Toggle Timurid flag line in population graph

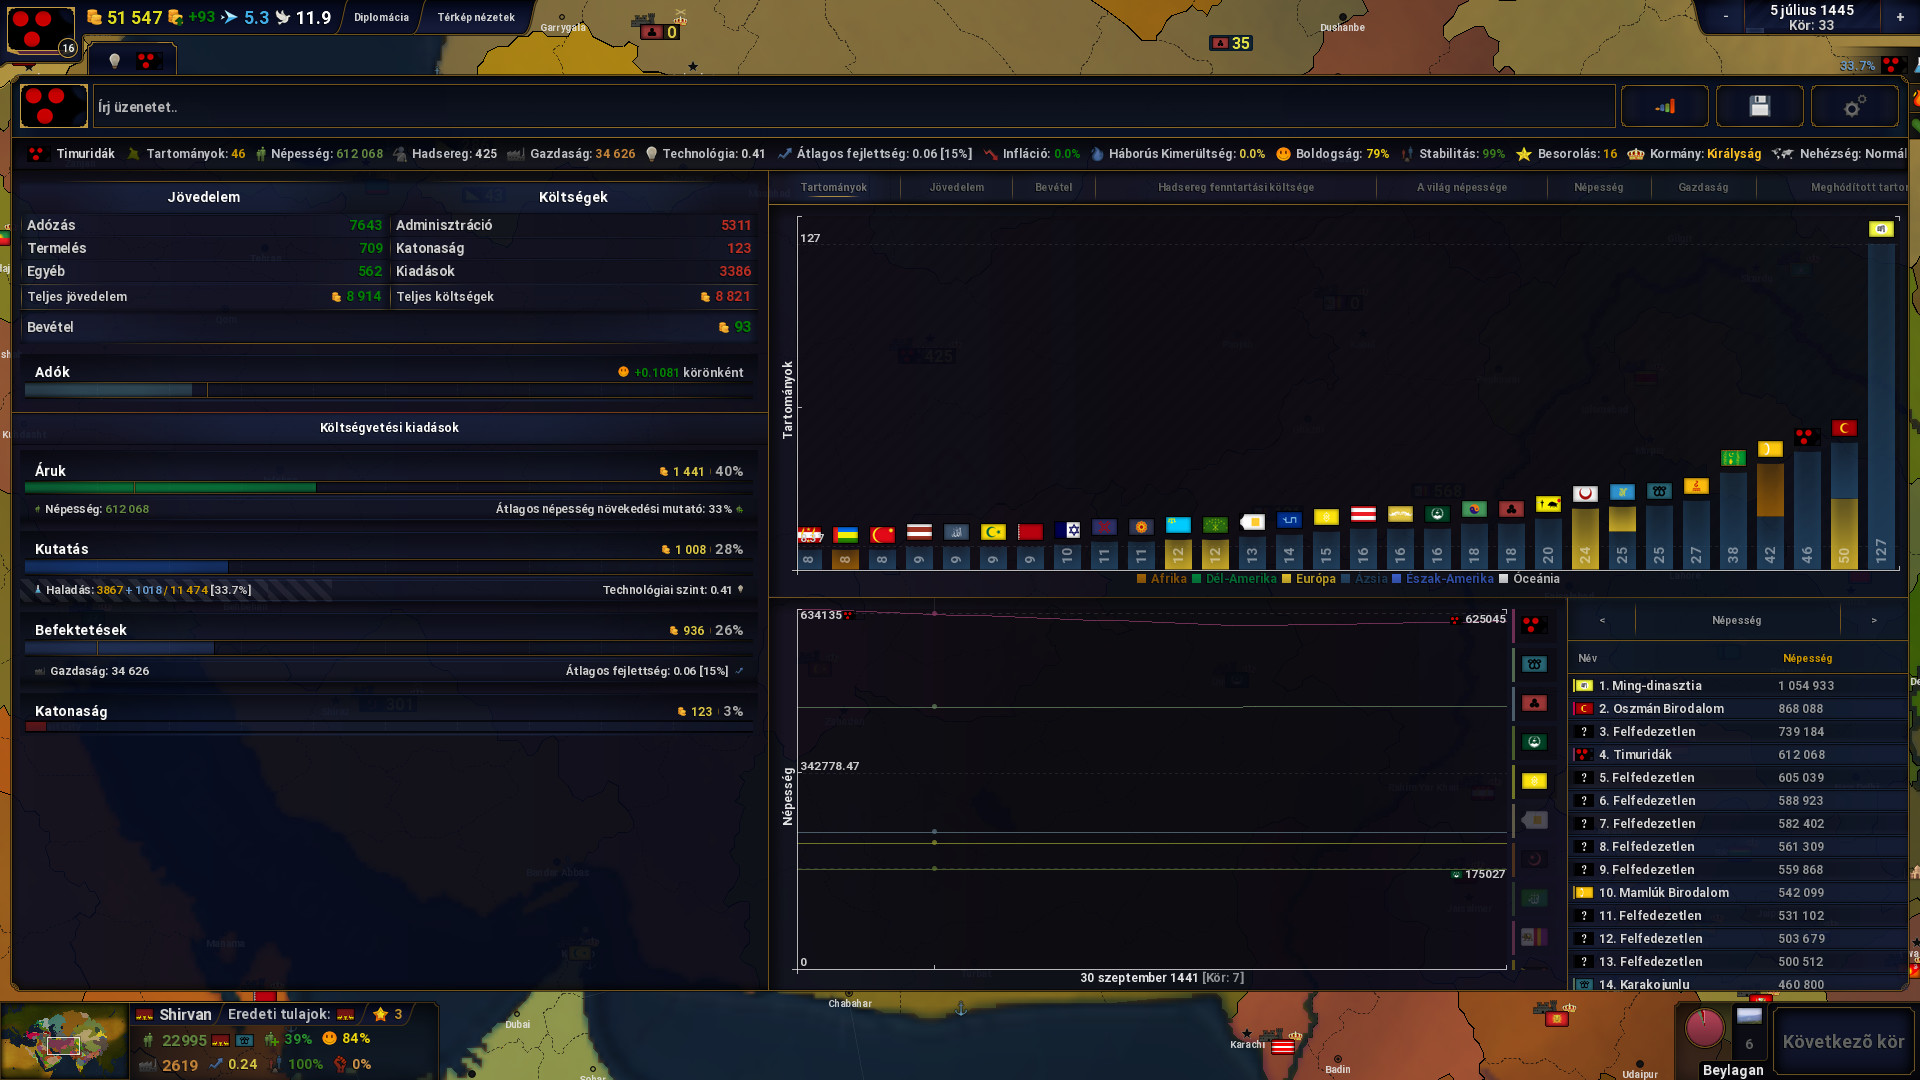pos(1534,625)
